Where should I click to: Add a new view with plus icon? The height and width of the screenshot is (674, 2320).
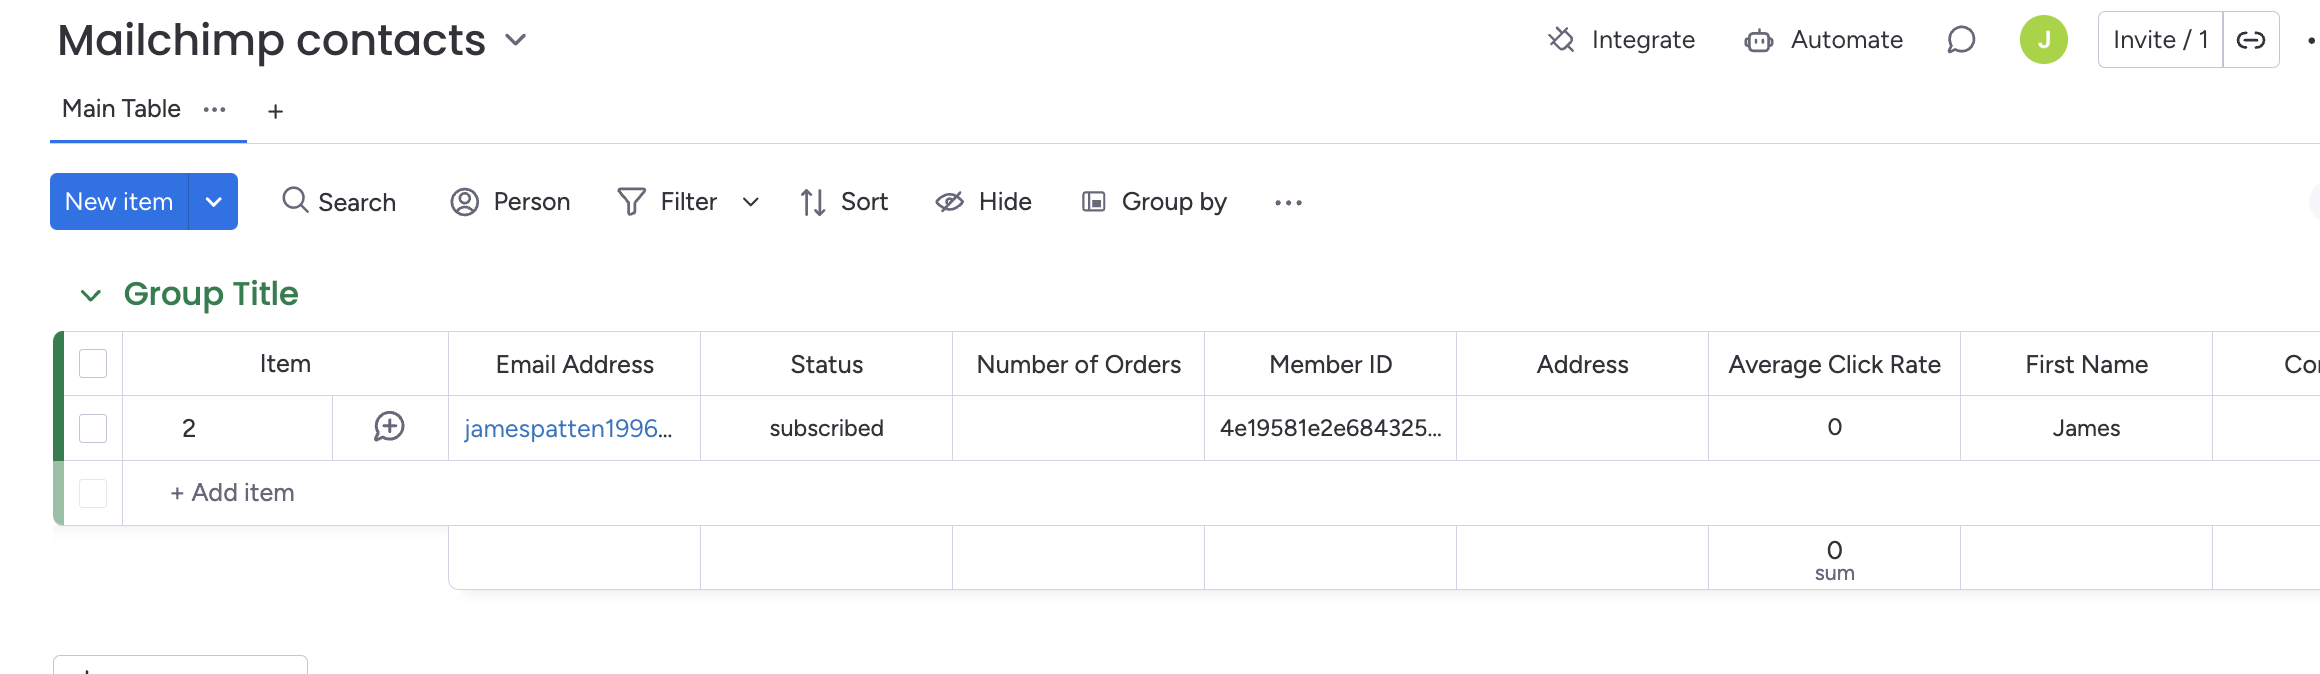(276, 111)
